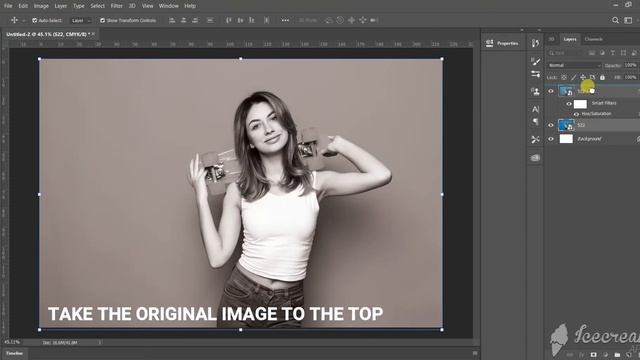
Task: Click the Align horizontal centers icon
Action: (x=183, y=20)
